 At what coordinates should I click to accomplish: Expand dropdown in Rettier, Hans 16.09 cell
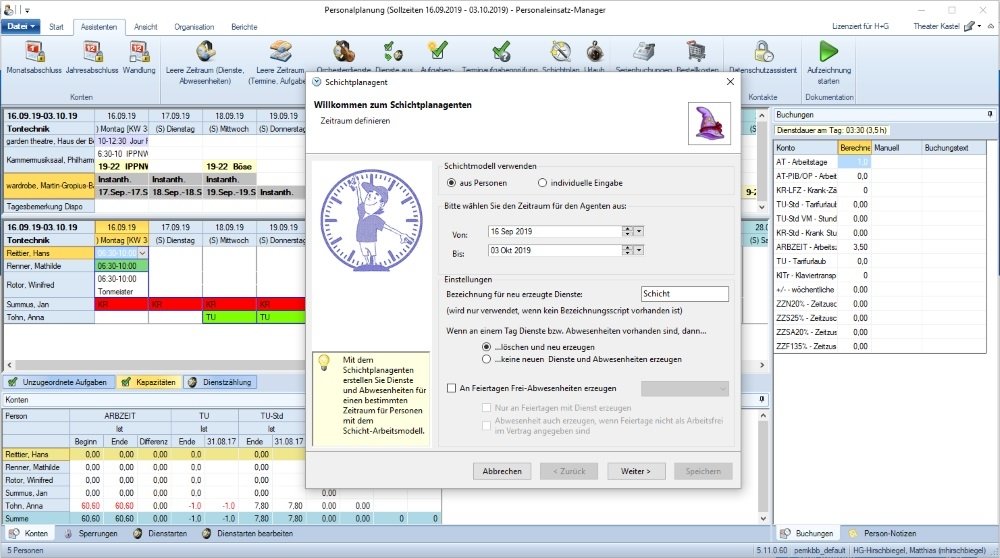click(x=143, y=253)
